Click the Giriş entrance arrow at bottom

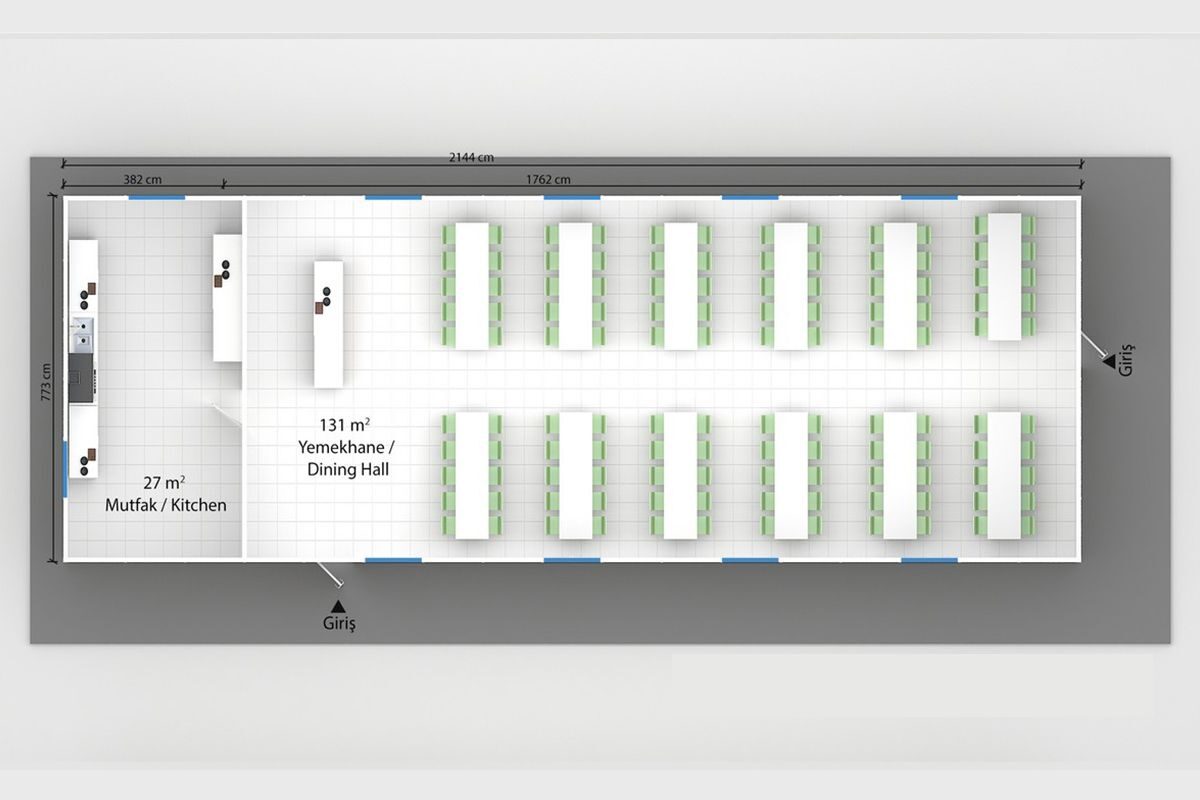(339, 606)
